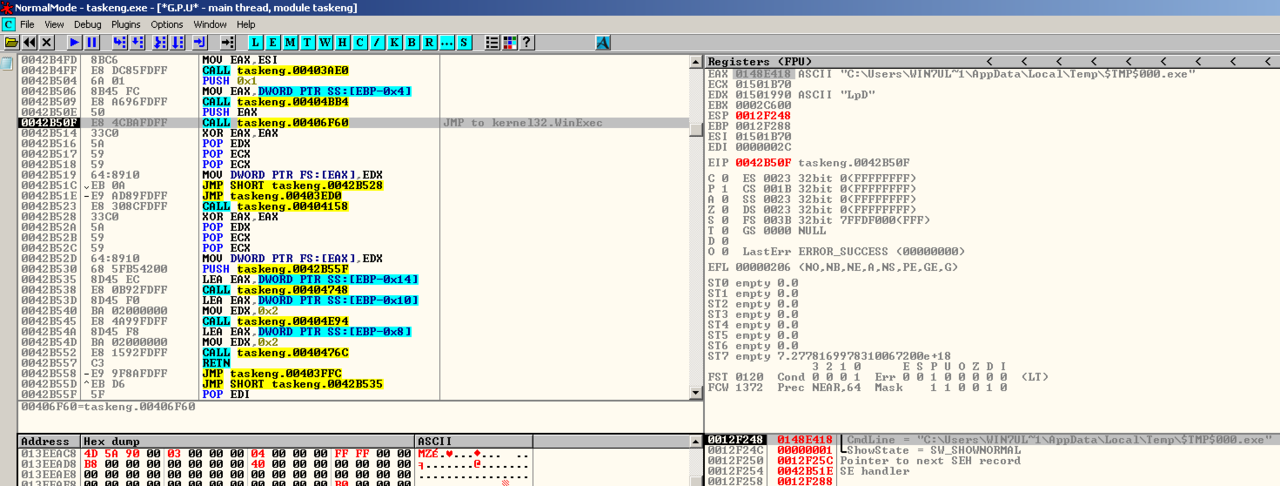Image resolution: width=1280 pixels, height=486 pixels.
Task: Click the Step into toolbar icon
Action: click(x=120, y=42)
